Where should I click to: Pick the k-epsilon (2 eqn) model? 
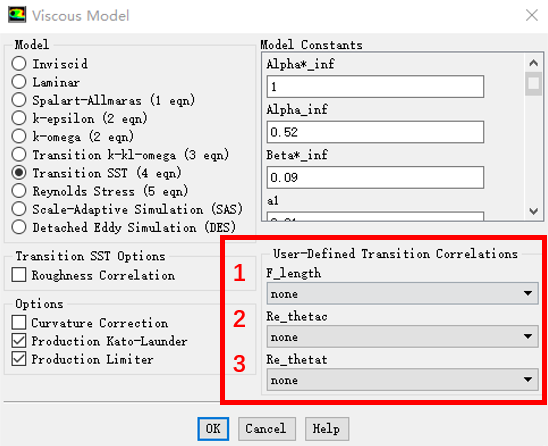(x=19, y=118)
